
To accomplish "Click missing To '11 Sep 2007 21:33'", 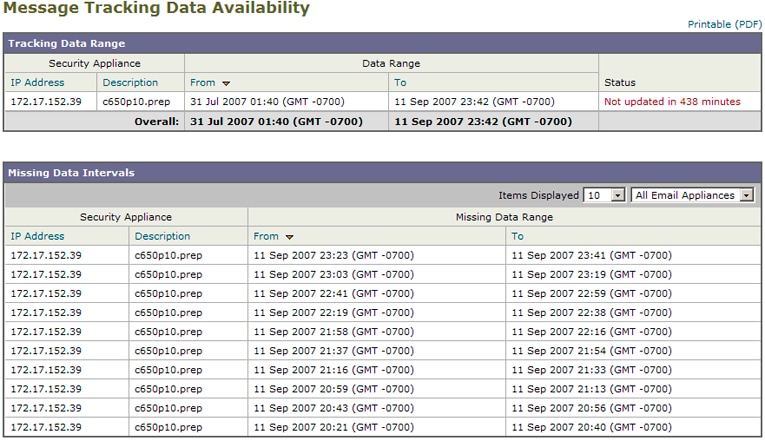I will pos(591,369).
